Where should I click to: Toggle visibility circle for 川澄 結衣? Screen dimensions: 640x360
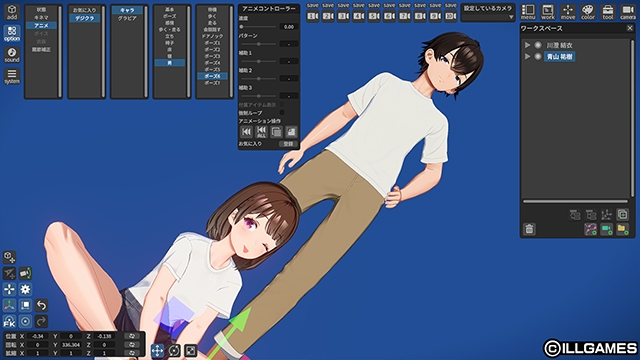[x=538, y=45]
